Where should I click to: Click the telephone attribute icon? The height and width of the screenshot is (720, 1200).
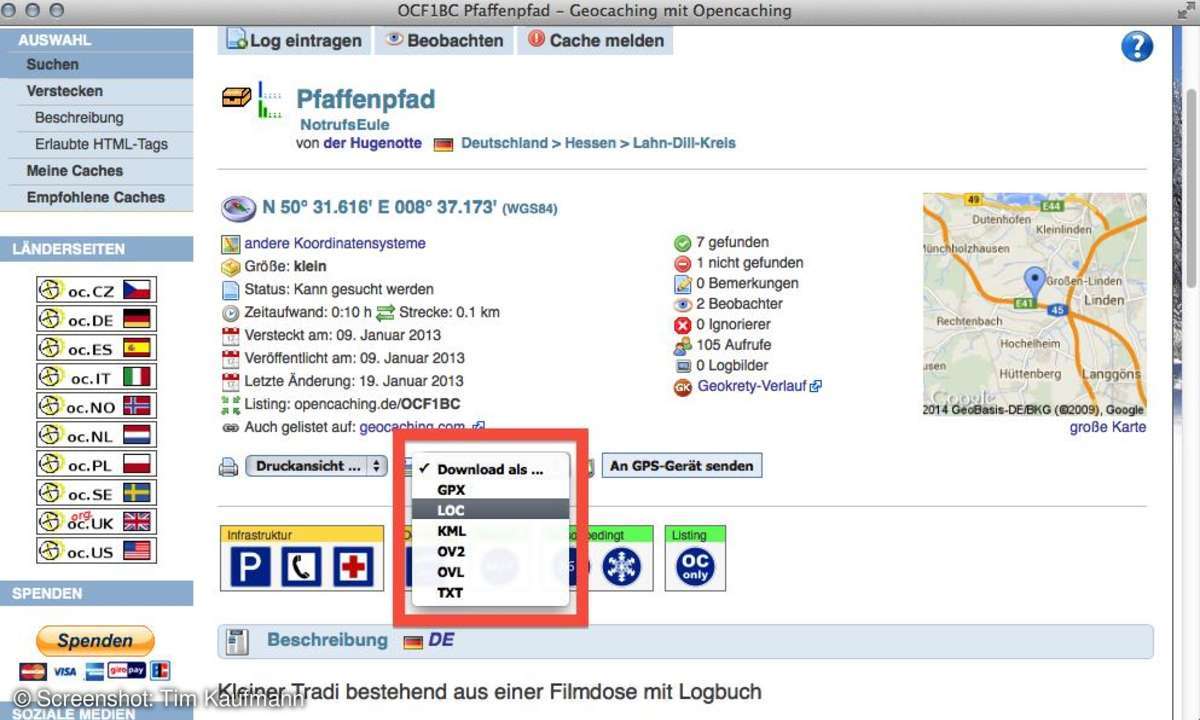(x=302, y=567)
